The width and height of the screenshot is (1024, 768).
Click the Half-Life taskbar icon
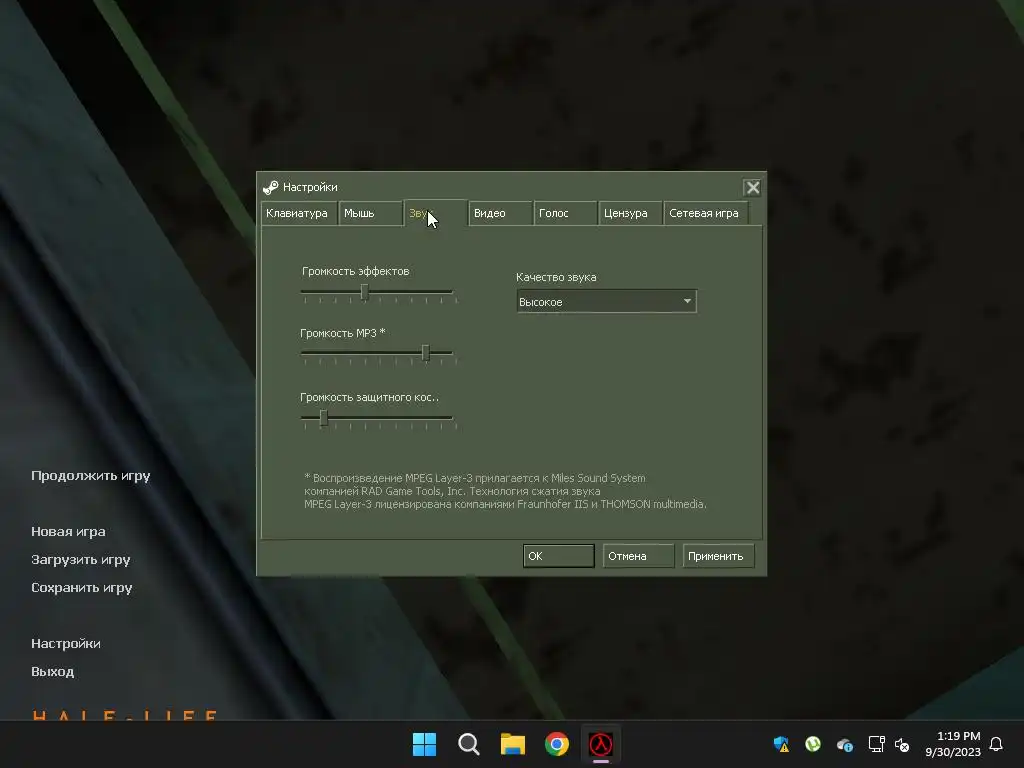tap(601, 744)
